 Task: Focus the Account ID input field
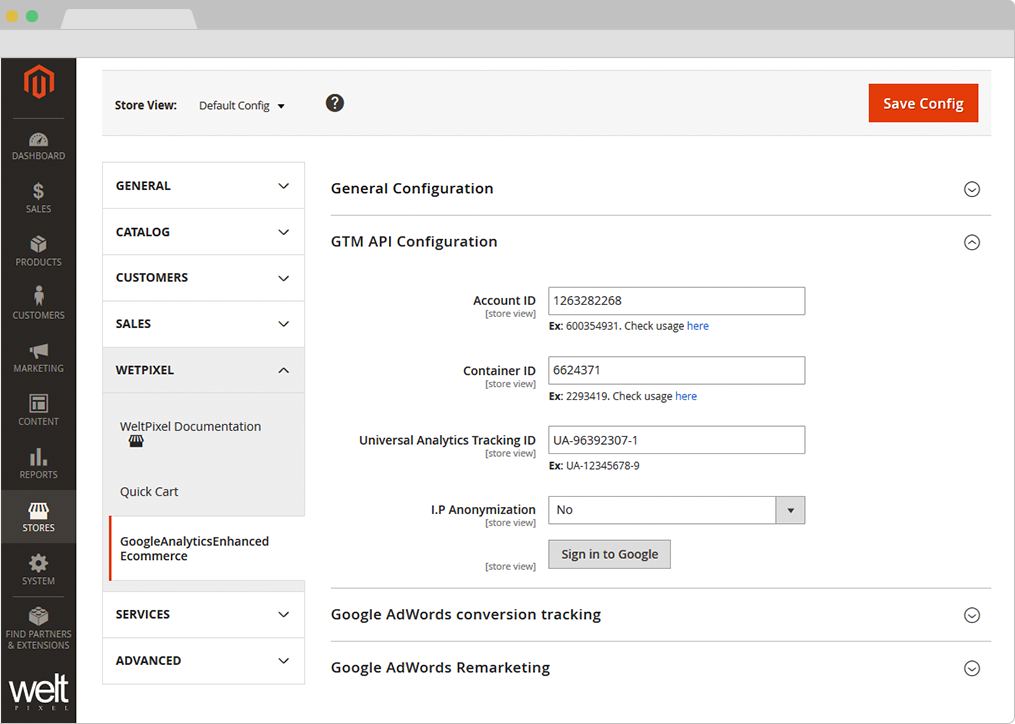point(676,301)
